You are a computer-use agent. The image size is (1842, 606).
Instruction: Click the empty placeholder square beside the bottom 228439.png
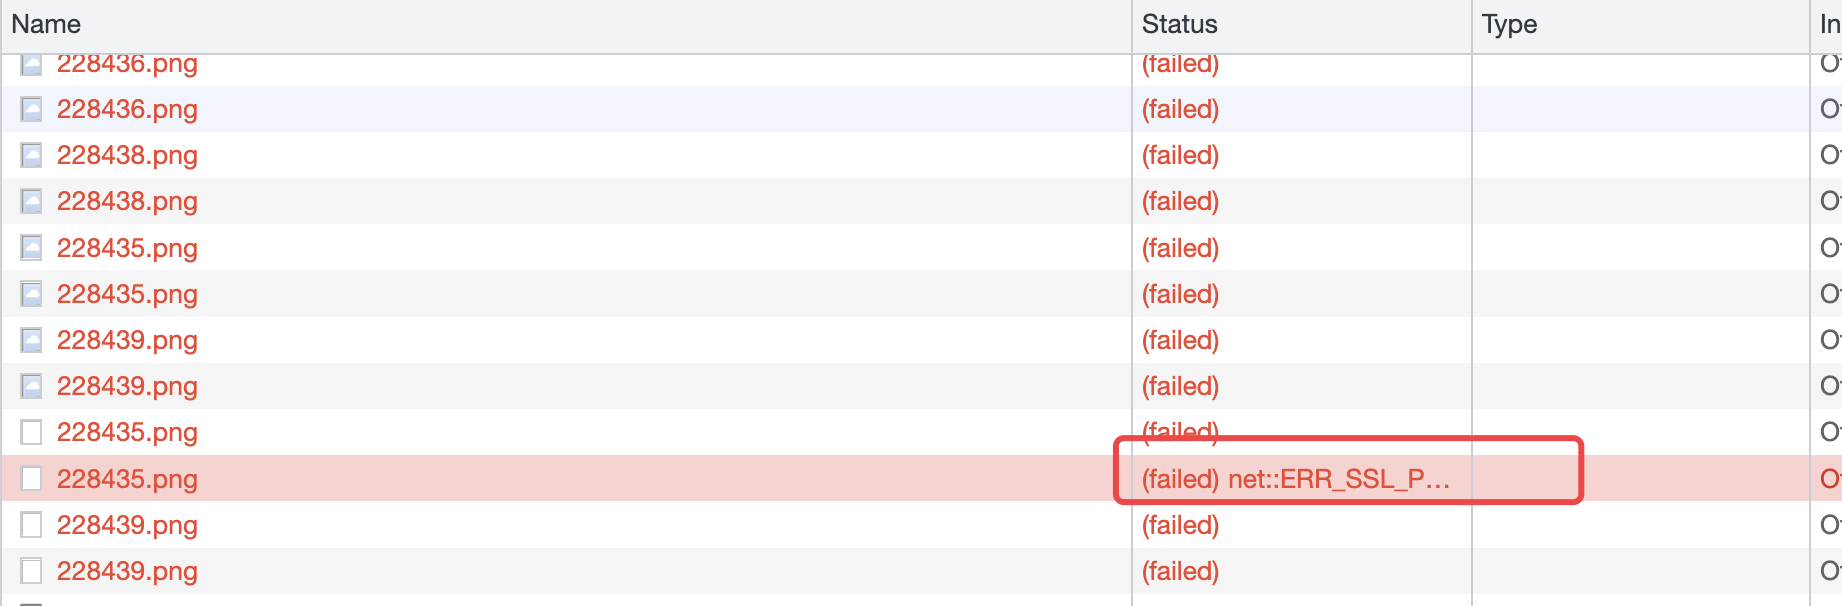(32, 571)
